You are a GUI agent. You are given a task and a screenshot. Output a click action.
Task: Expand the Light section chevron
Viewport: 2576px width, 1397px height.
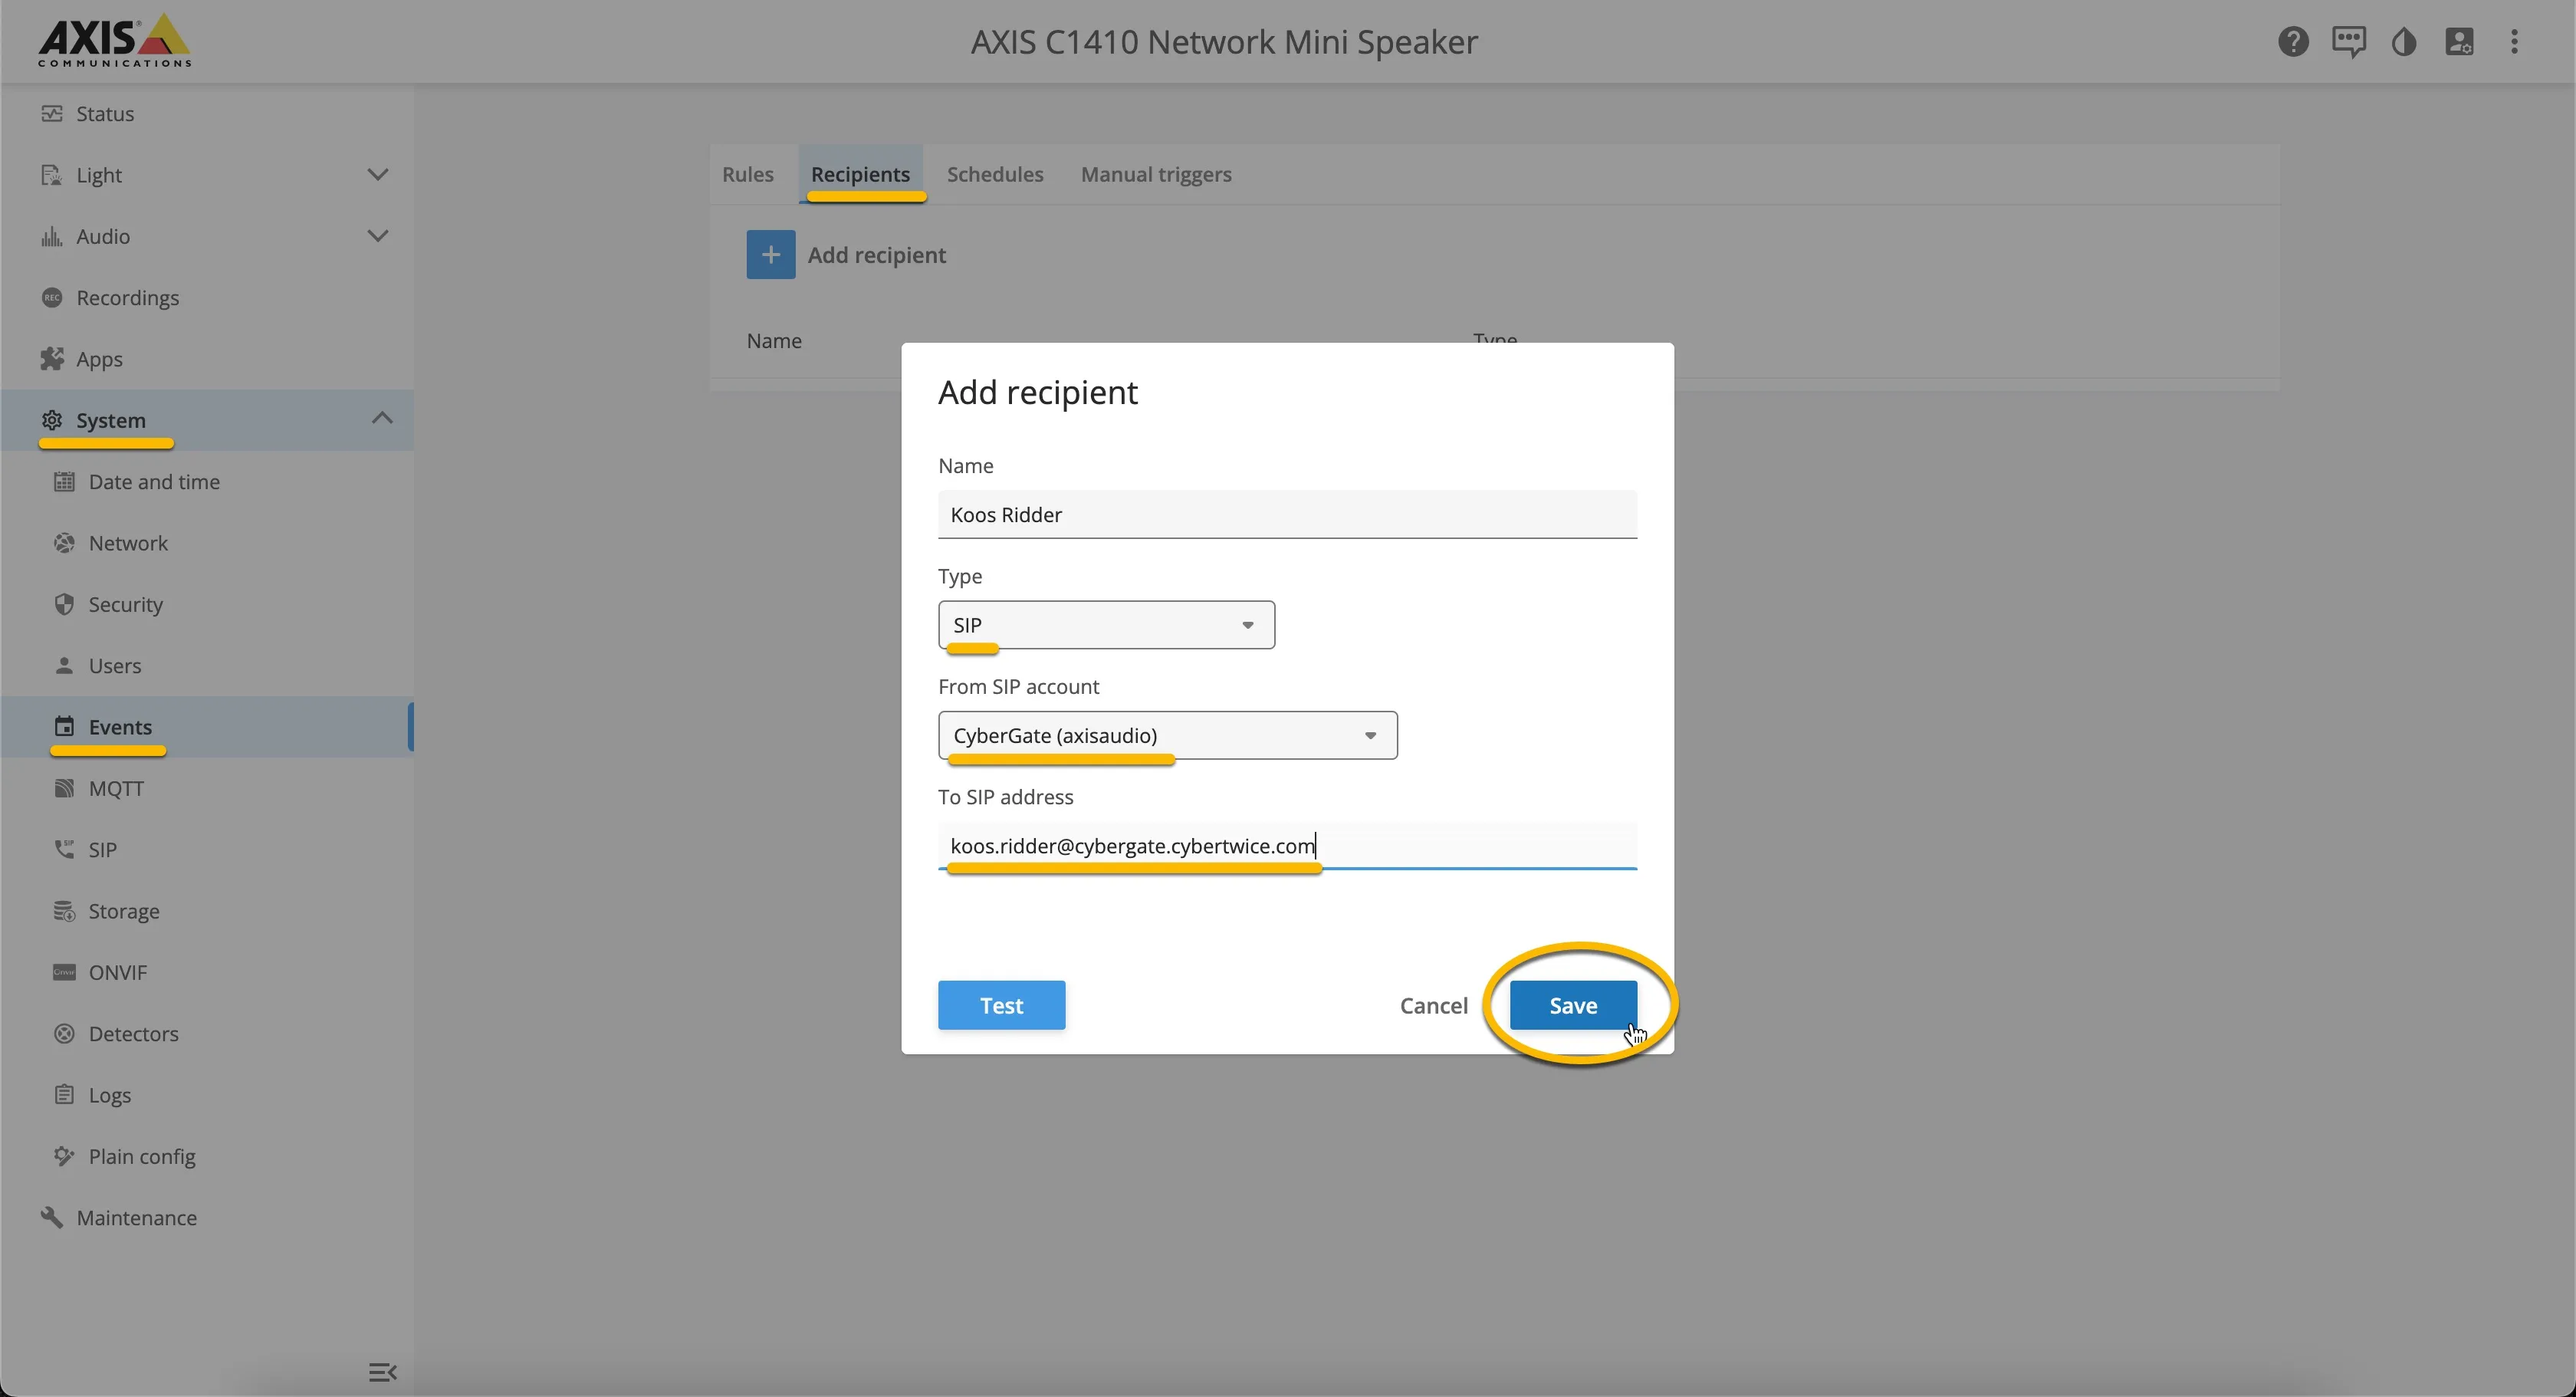coord(377,175)
